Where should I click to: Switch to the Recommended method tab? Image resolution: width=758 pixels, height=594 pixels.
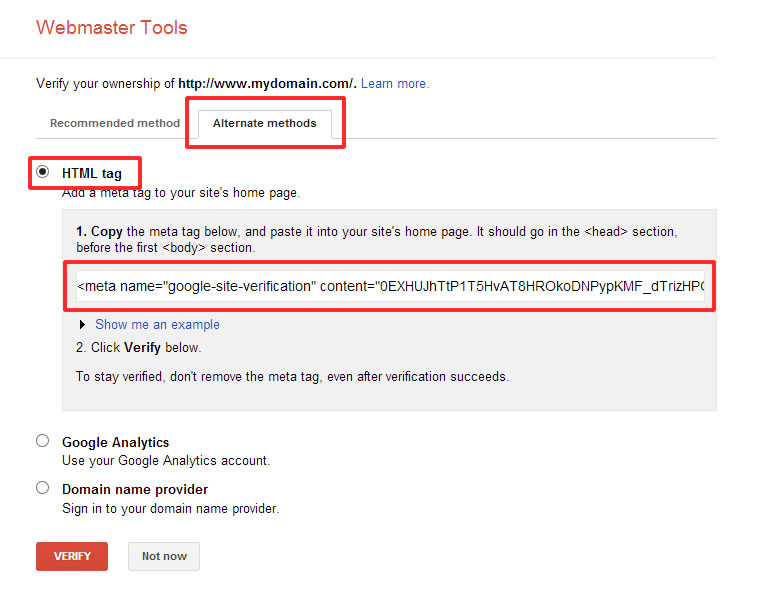click(x=115, y=123)
